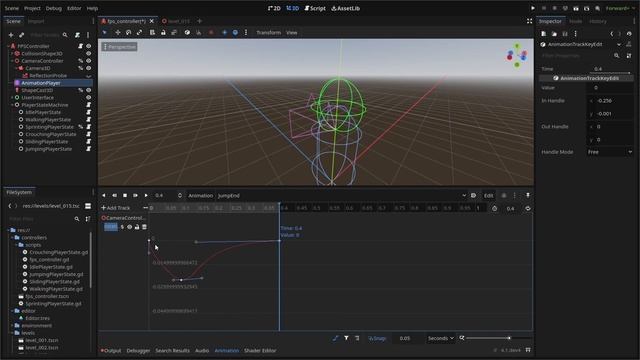
Task: Click the animation loop mode icon
Action: [528, 208]
